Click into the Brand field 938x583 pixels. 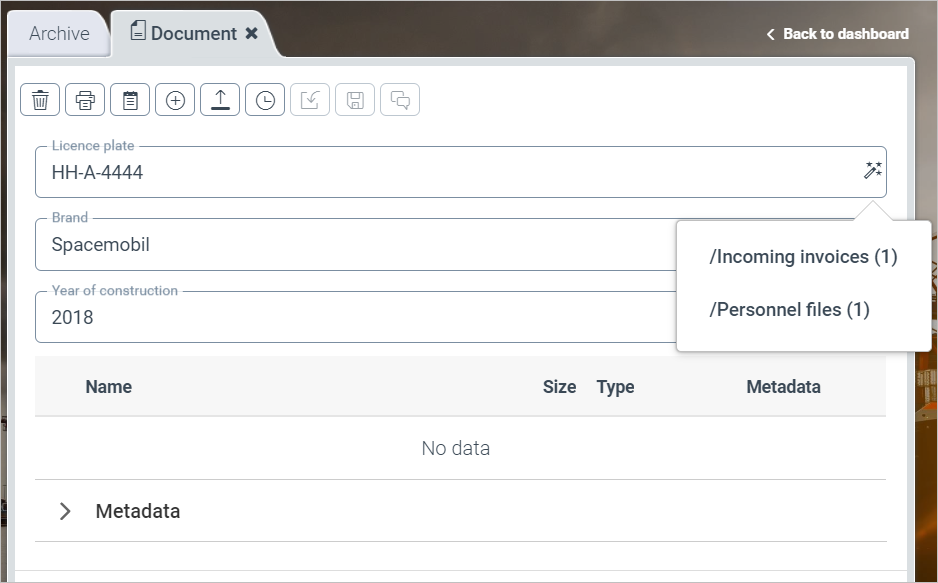click(x=350, y=245)
